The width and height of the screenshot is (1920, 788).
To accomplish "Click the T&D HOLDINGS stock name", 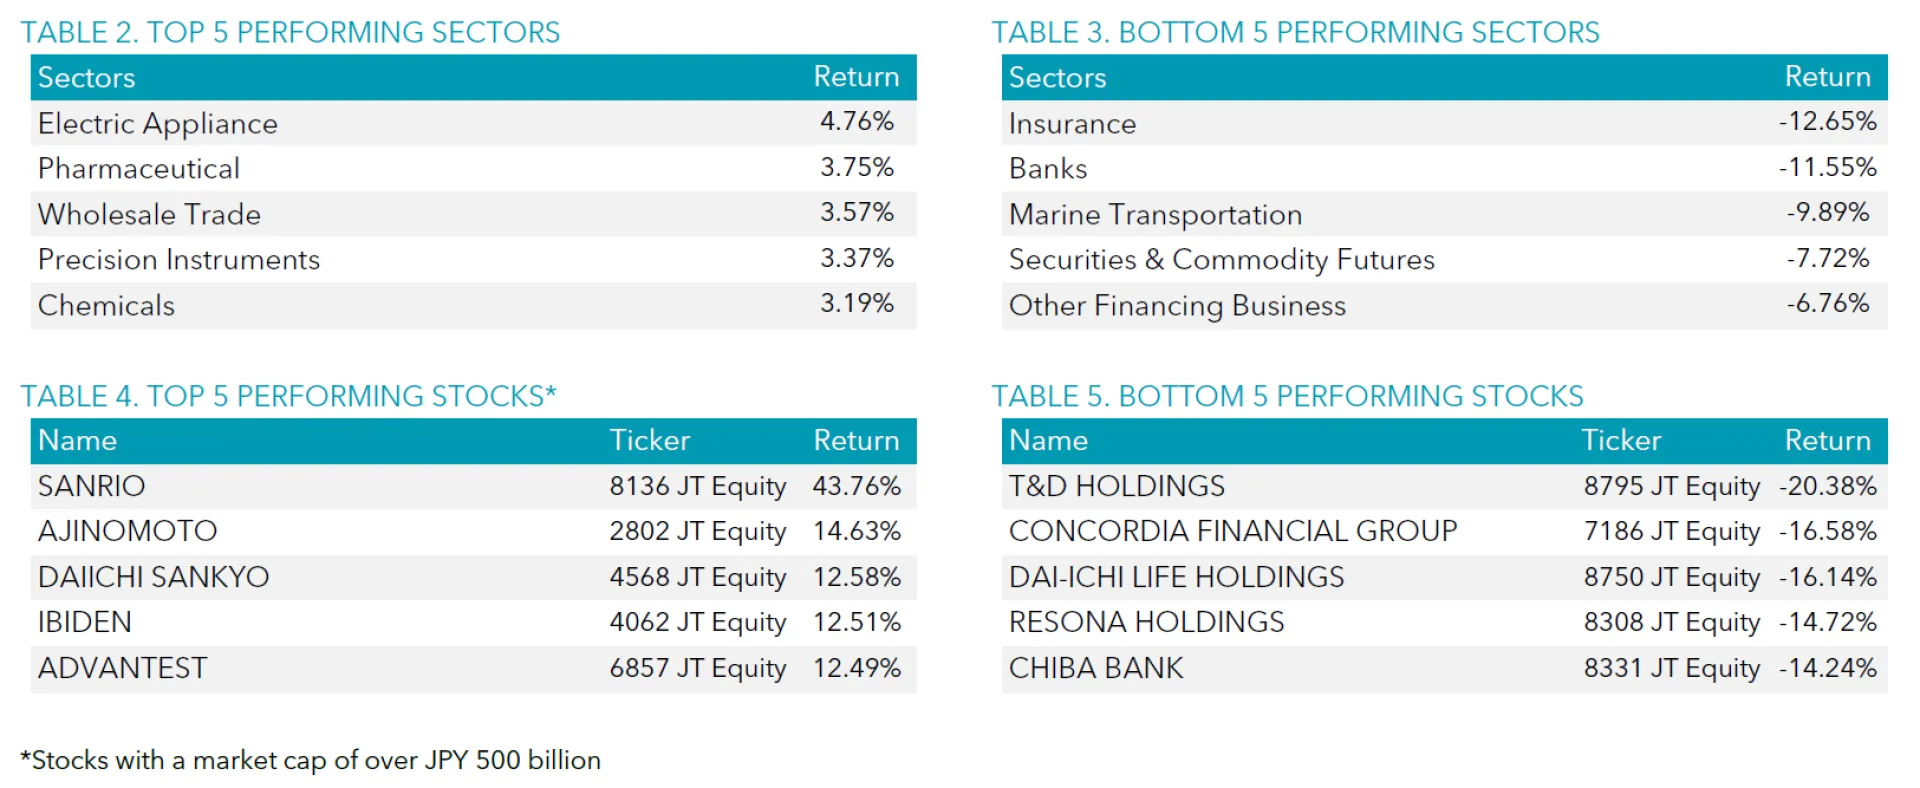I will click(1116, 486).
